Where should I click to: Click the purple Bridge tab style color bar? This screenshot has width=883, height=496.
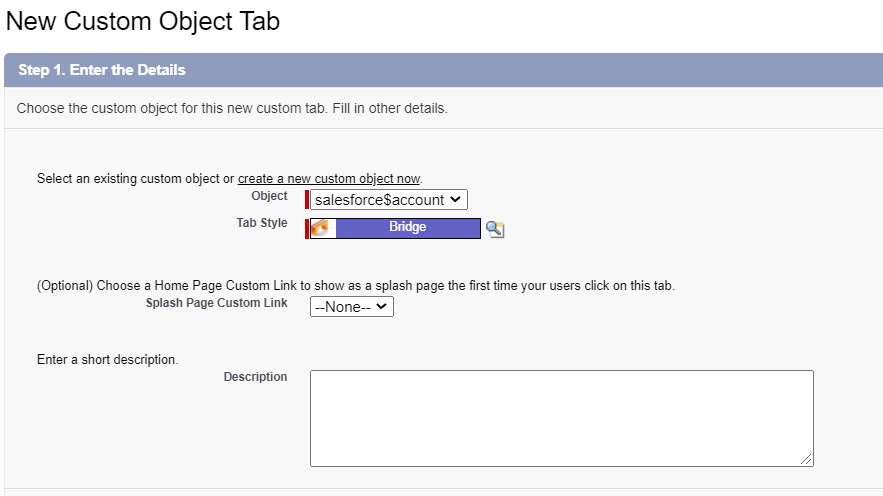[407, 229]
